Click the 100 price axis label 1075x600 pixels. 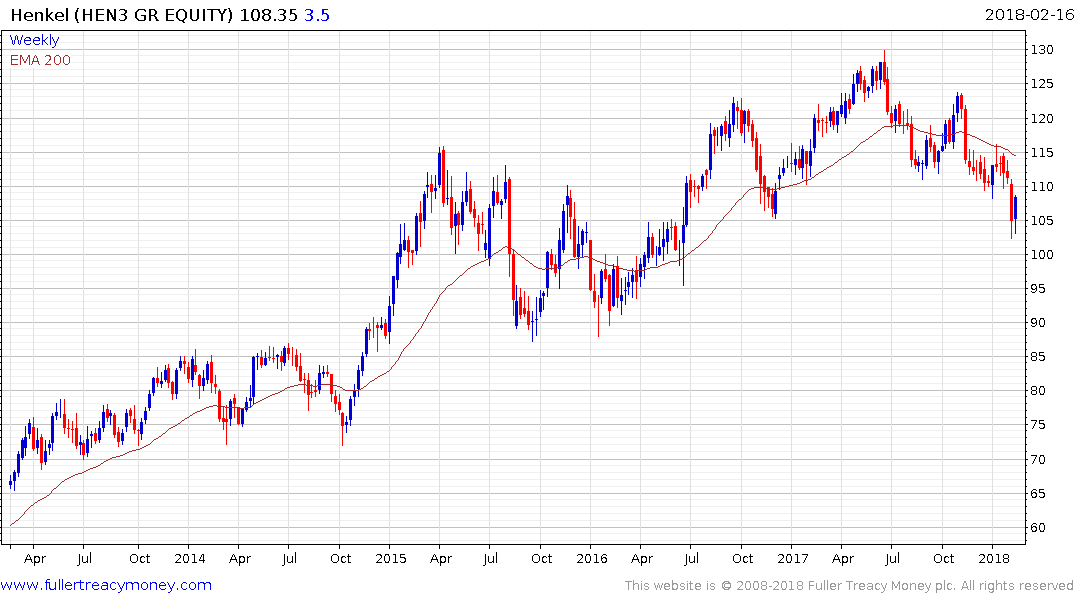coord(1042,254)
